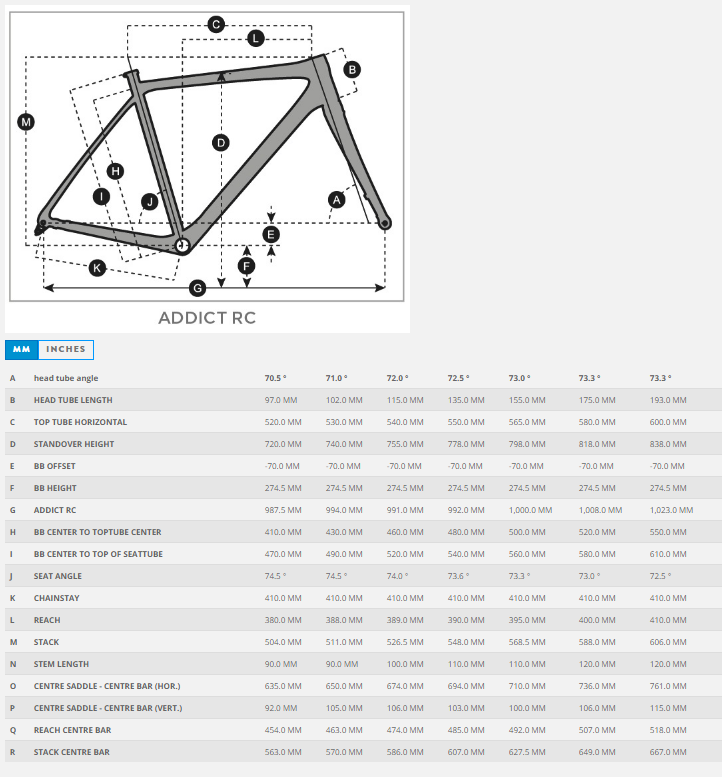Click marker H on the seat tube
This screenshot has height=777, width=722.
[115, 171]
